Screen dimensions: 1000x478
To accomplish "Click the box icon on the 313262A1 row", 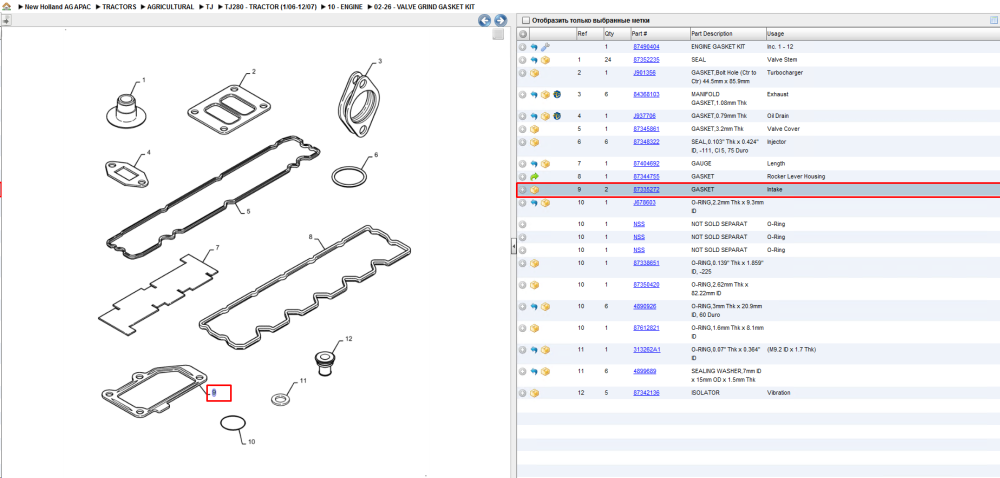I will [x=545, y=350].
